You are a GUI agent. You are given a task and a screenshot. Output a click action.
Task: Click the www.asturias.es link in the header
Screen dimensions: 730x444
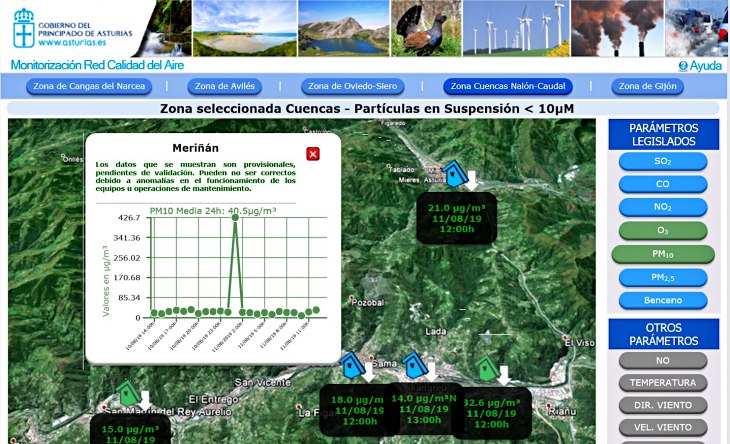(x=72, y=42)
